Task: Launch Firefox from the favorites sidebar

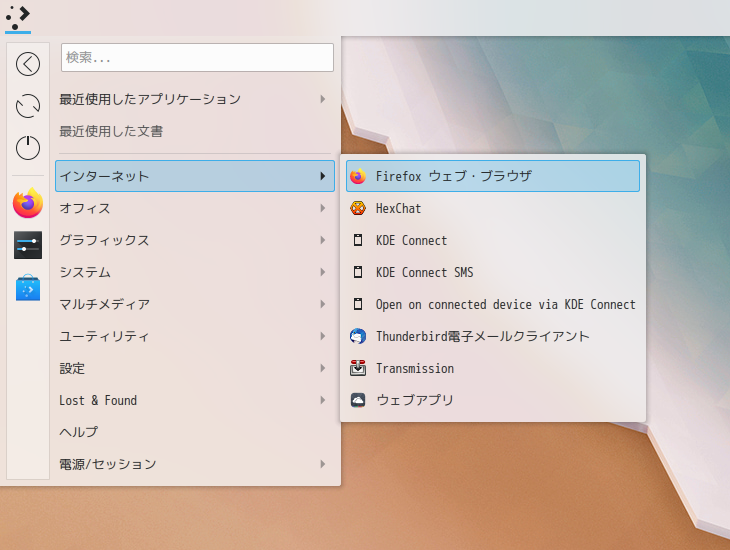Action: pos(28,203)
